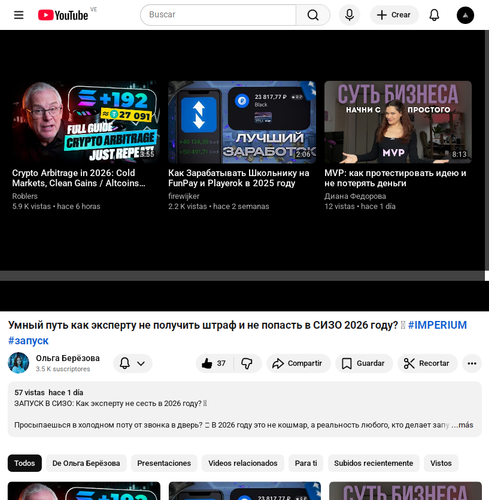Focus the Buscar search field
489x500 pixels.
[218, 15]
